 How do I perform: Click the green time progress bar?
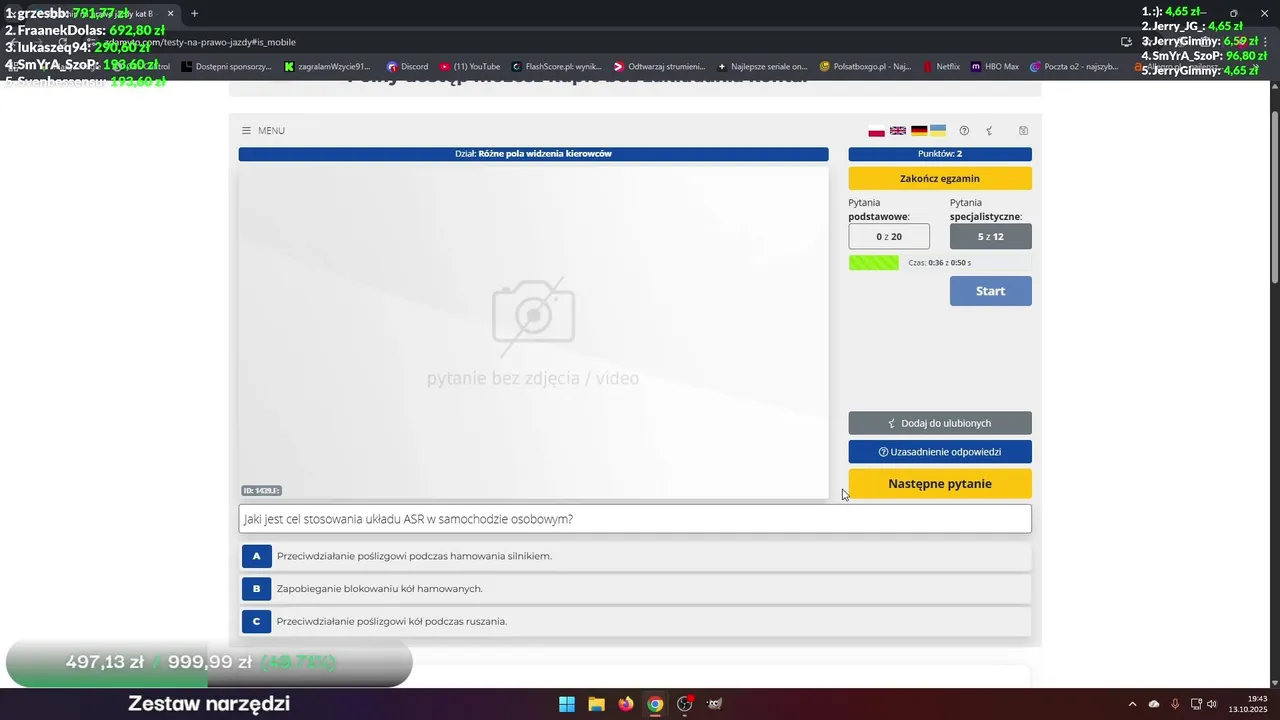[x=874, y=263]
